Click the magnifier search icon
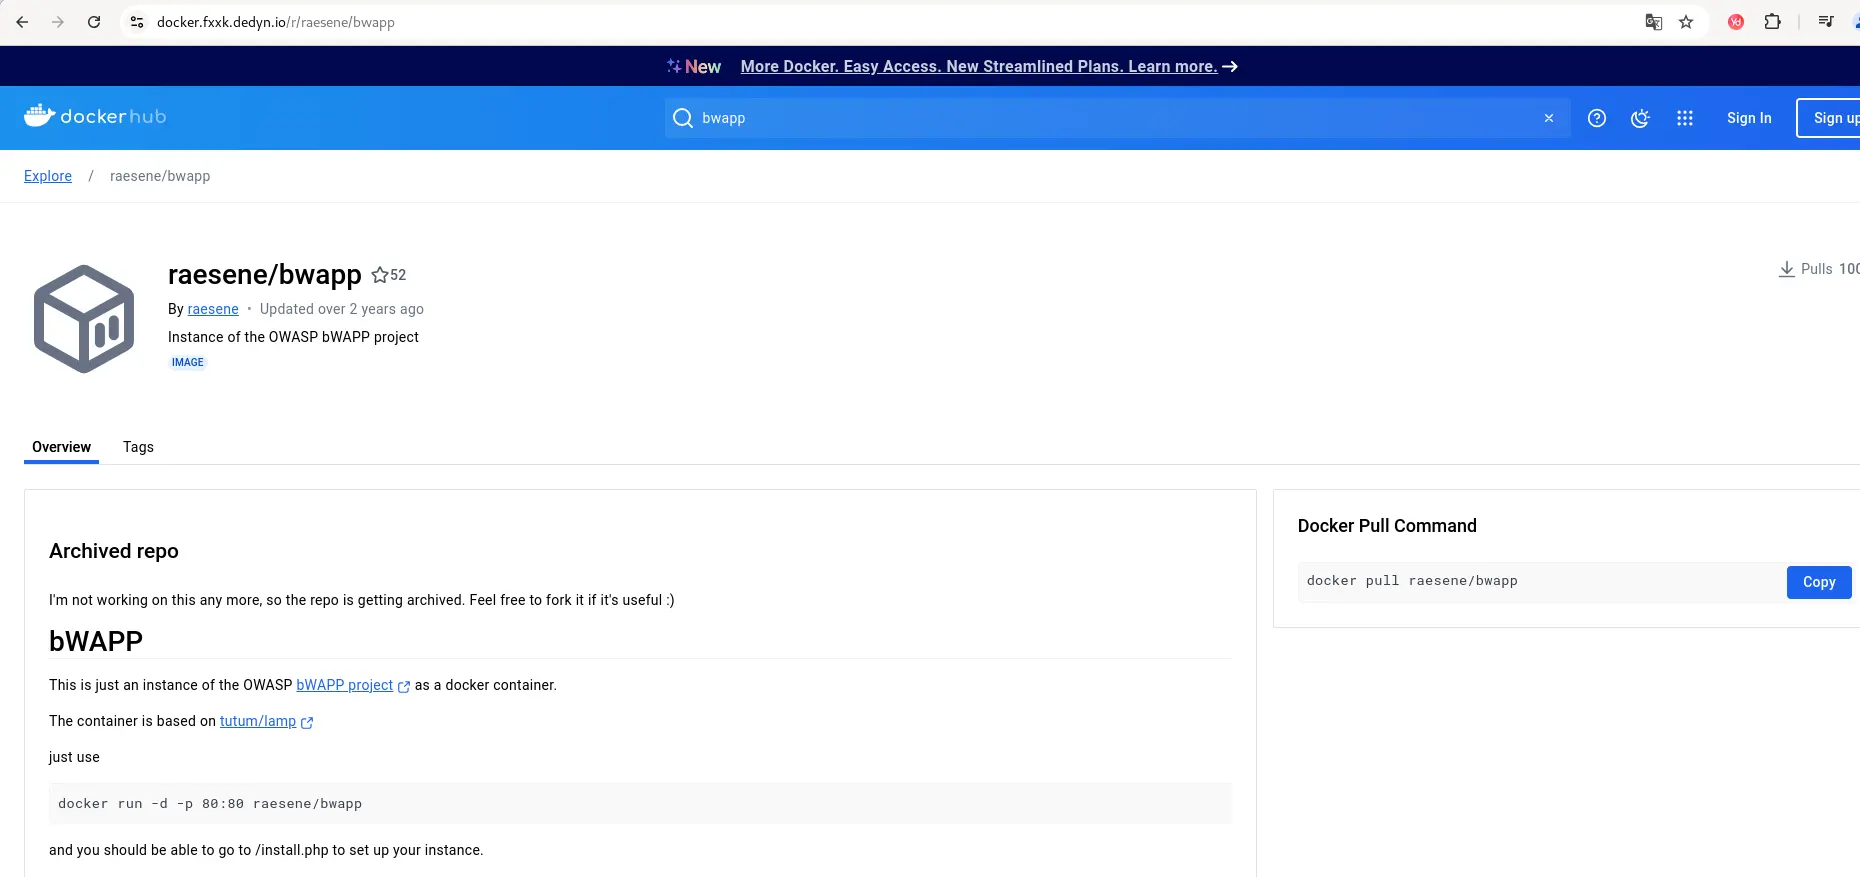The height and width of the screenshot is (877, 1860). (683, 118)
